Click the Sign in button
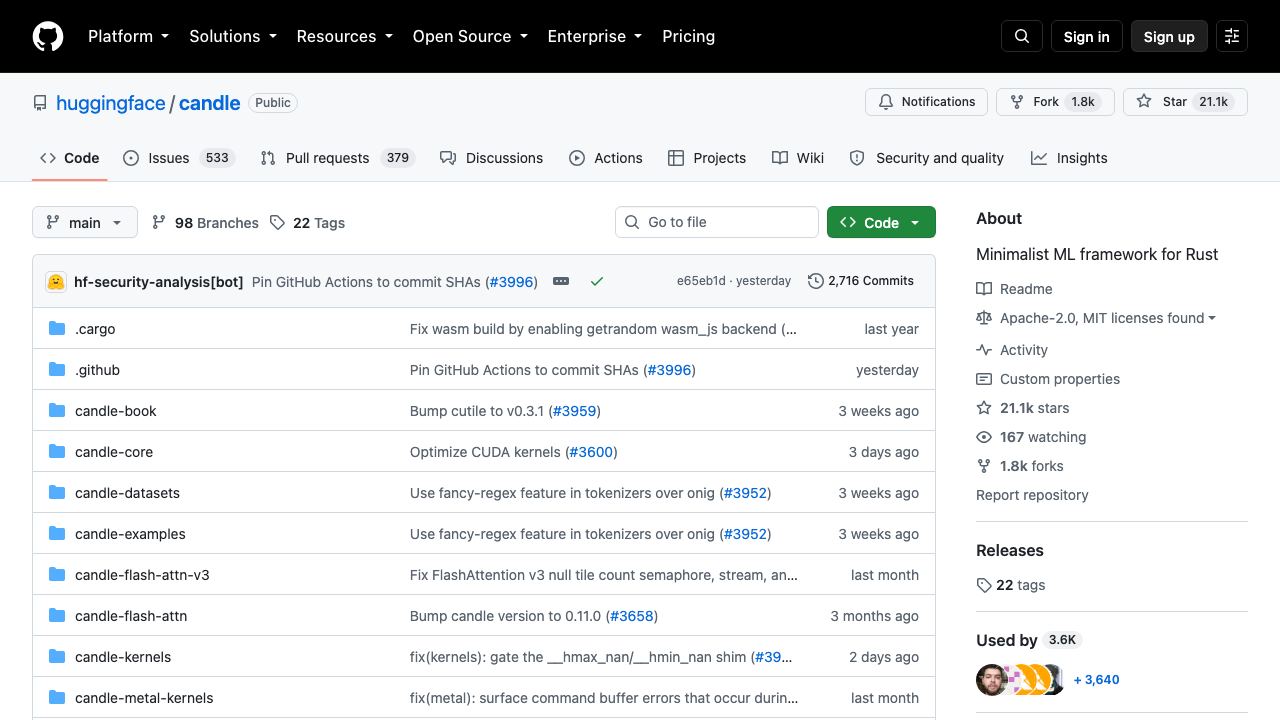Screen dimensions: 1280x720 (1087, 36)
